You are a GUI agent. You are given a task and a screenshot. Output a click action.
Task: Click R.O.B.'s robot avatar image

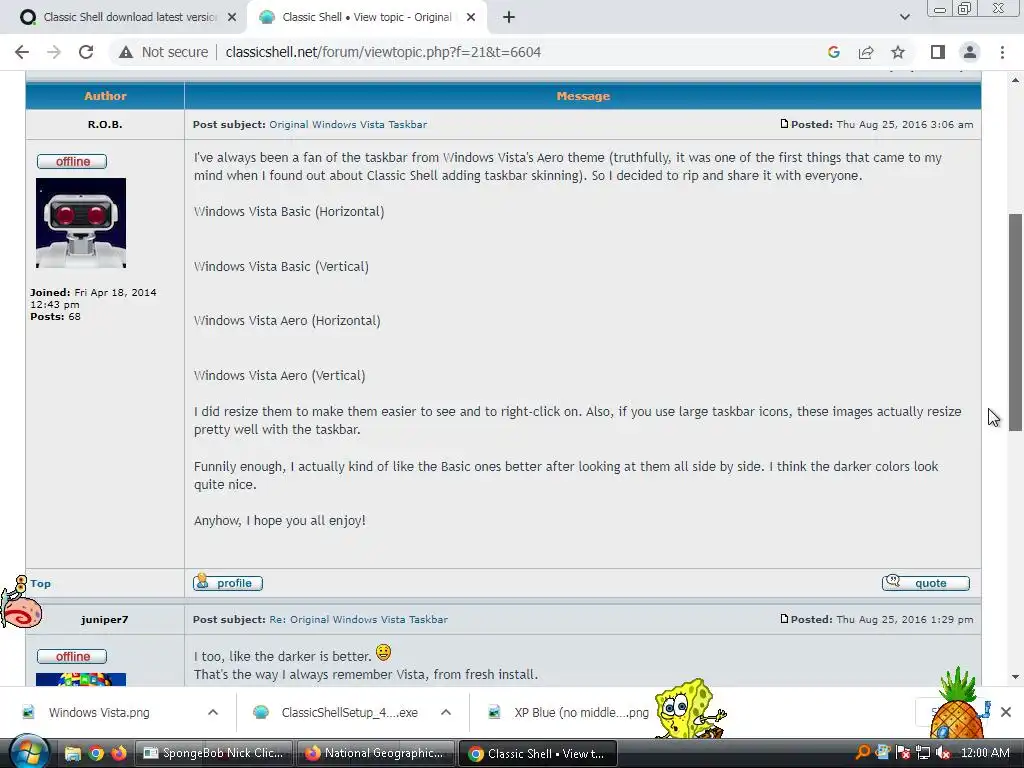click(x=81, y=223)
